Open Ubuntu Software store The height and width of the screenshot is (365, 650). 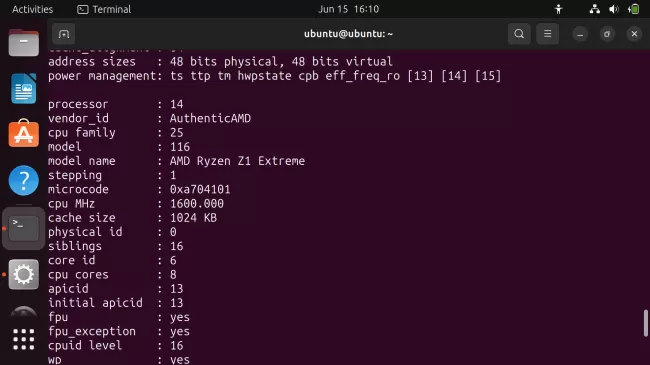click(x=24, y=134)
